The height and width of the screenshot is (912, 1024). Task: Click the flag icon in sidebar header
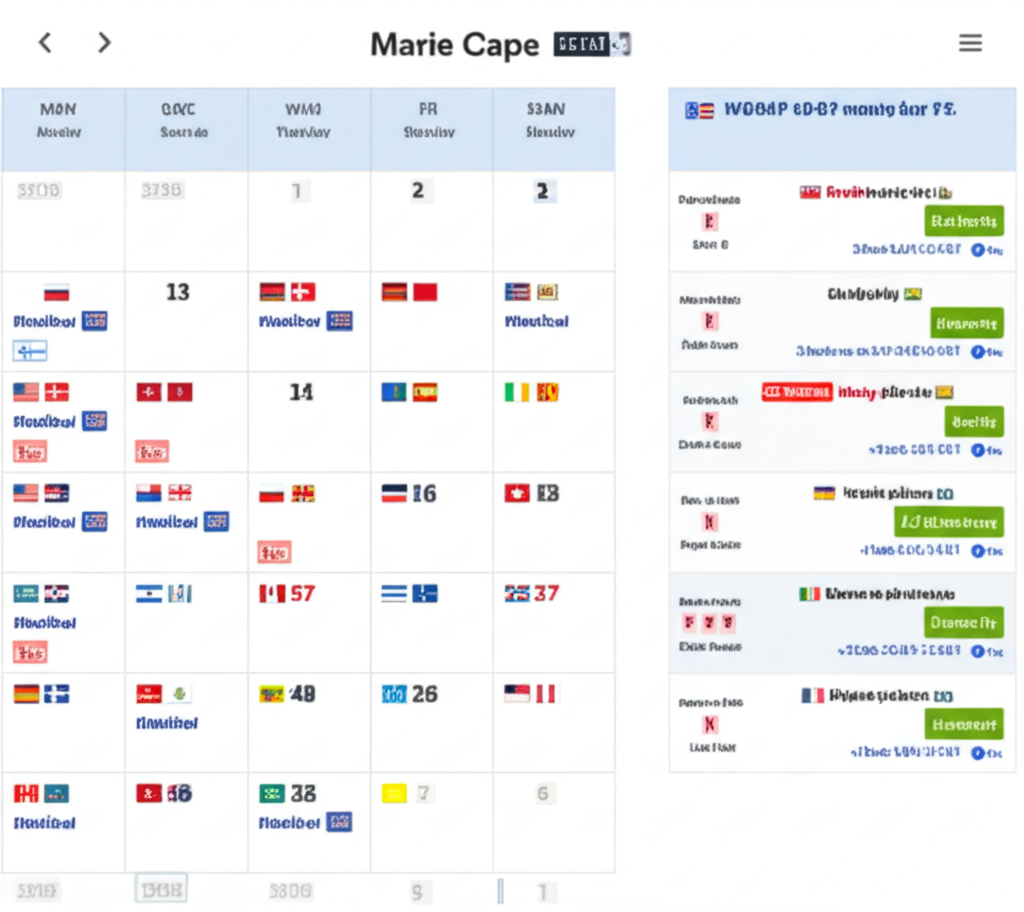click(699, 110)
